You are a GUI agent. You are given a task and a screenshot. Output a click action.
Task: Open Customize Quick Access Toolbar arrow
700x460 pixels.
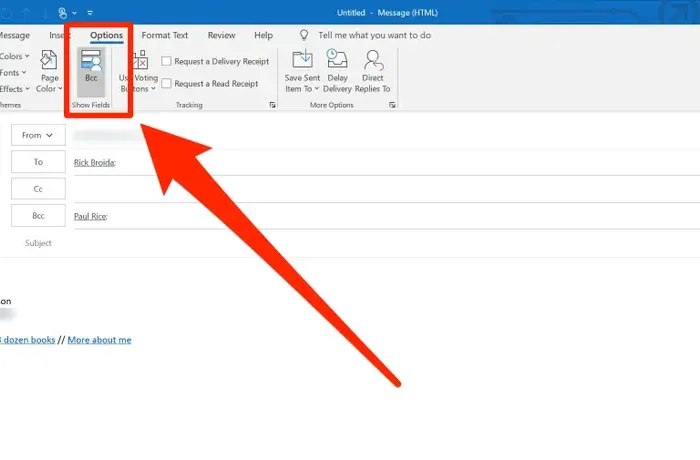90,13
